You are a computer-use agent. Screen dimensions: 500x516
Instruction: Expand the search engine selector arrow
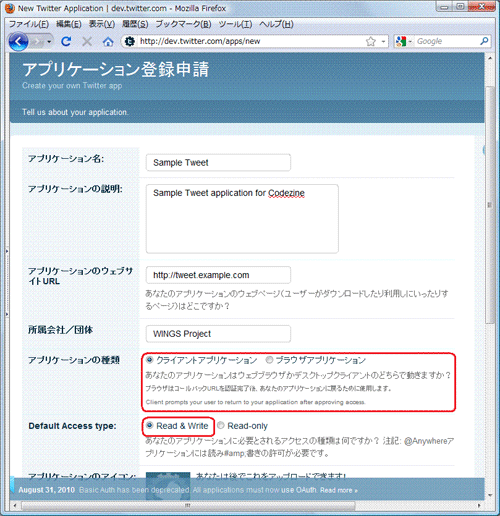coord(410,42)
